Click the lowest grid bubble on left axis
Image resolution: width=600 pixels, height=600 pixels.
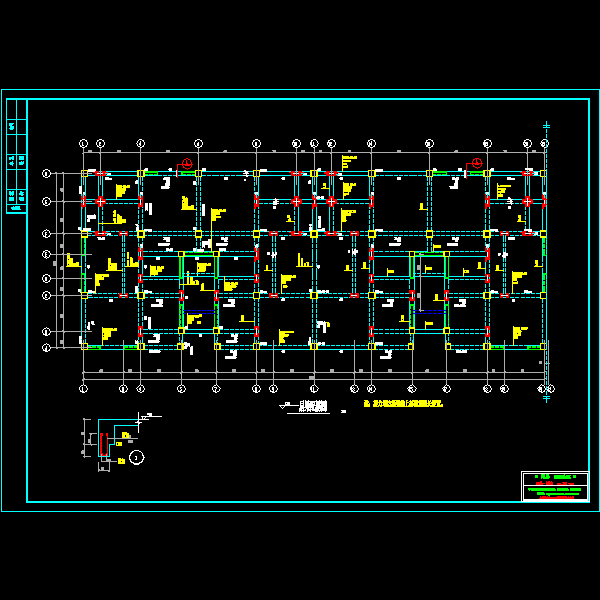47,348
